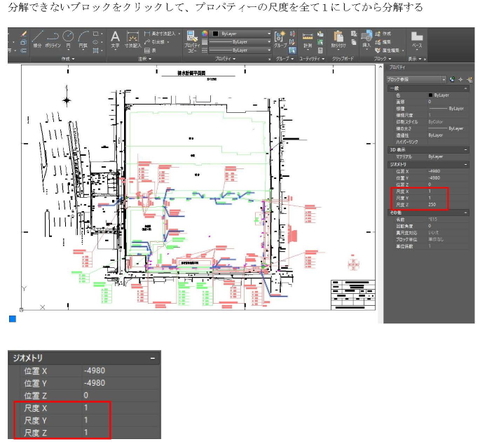Open the block reference type dropdown in Properties

416,79
